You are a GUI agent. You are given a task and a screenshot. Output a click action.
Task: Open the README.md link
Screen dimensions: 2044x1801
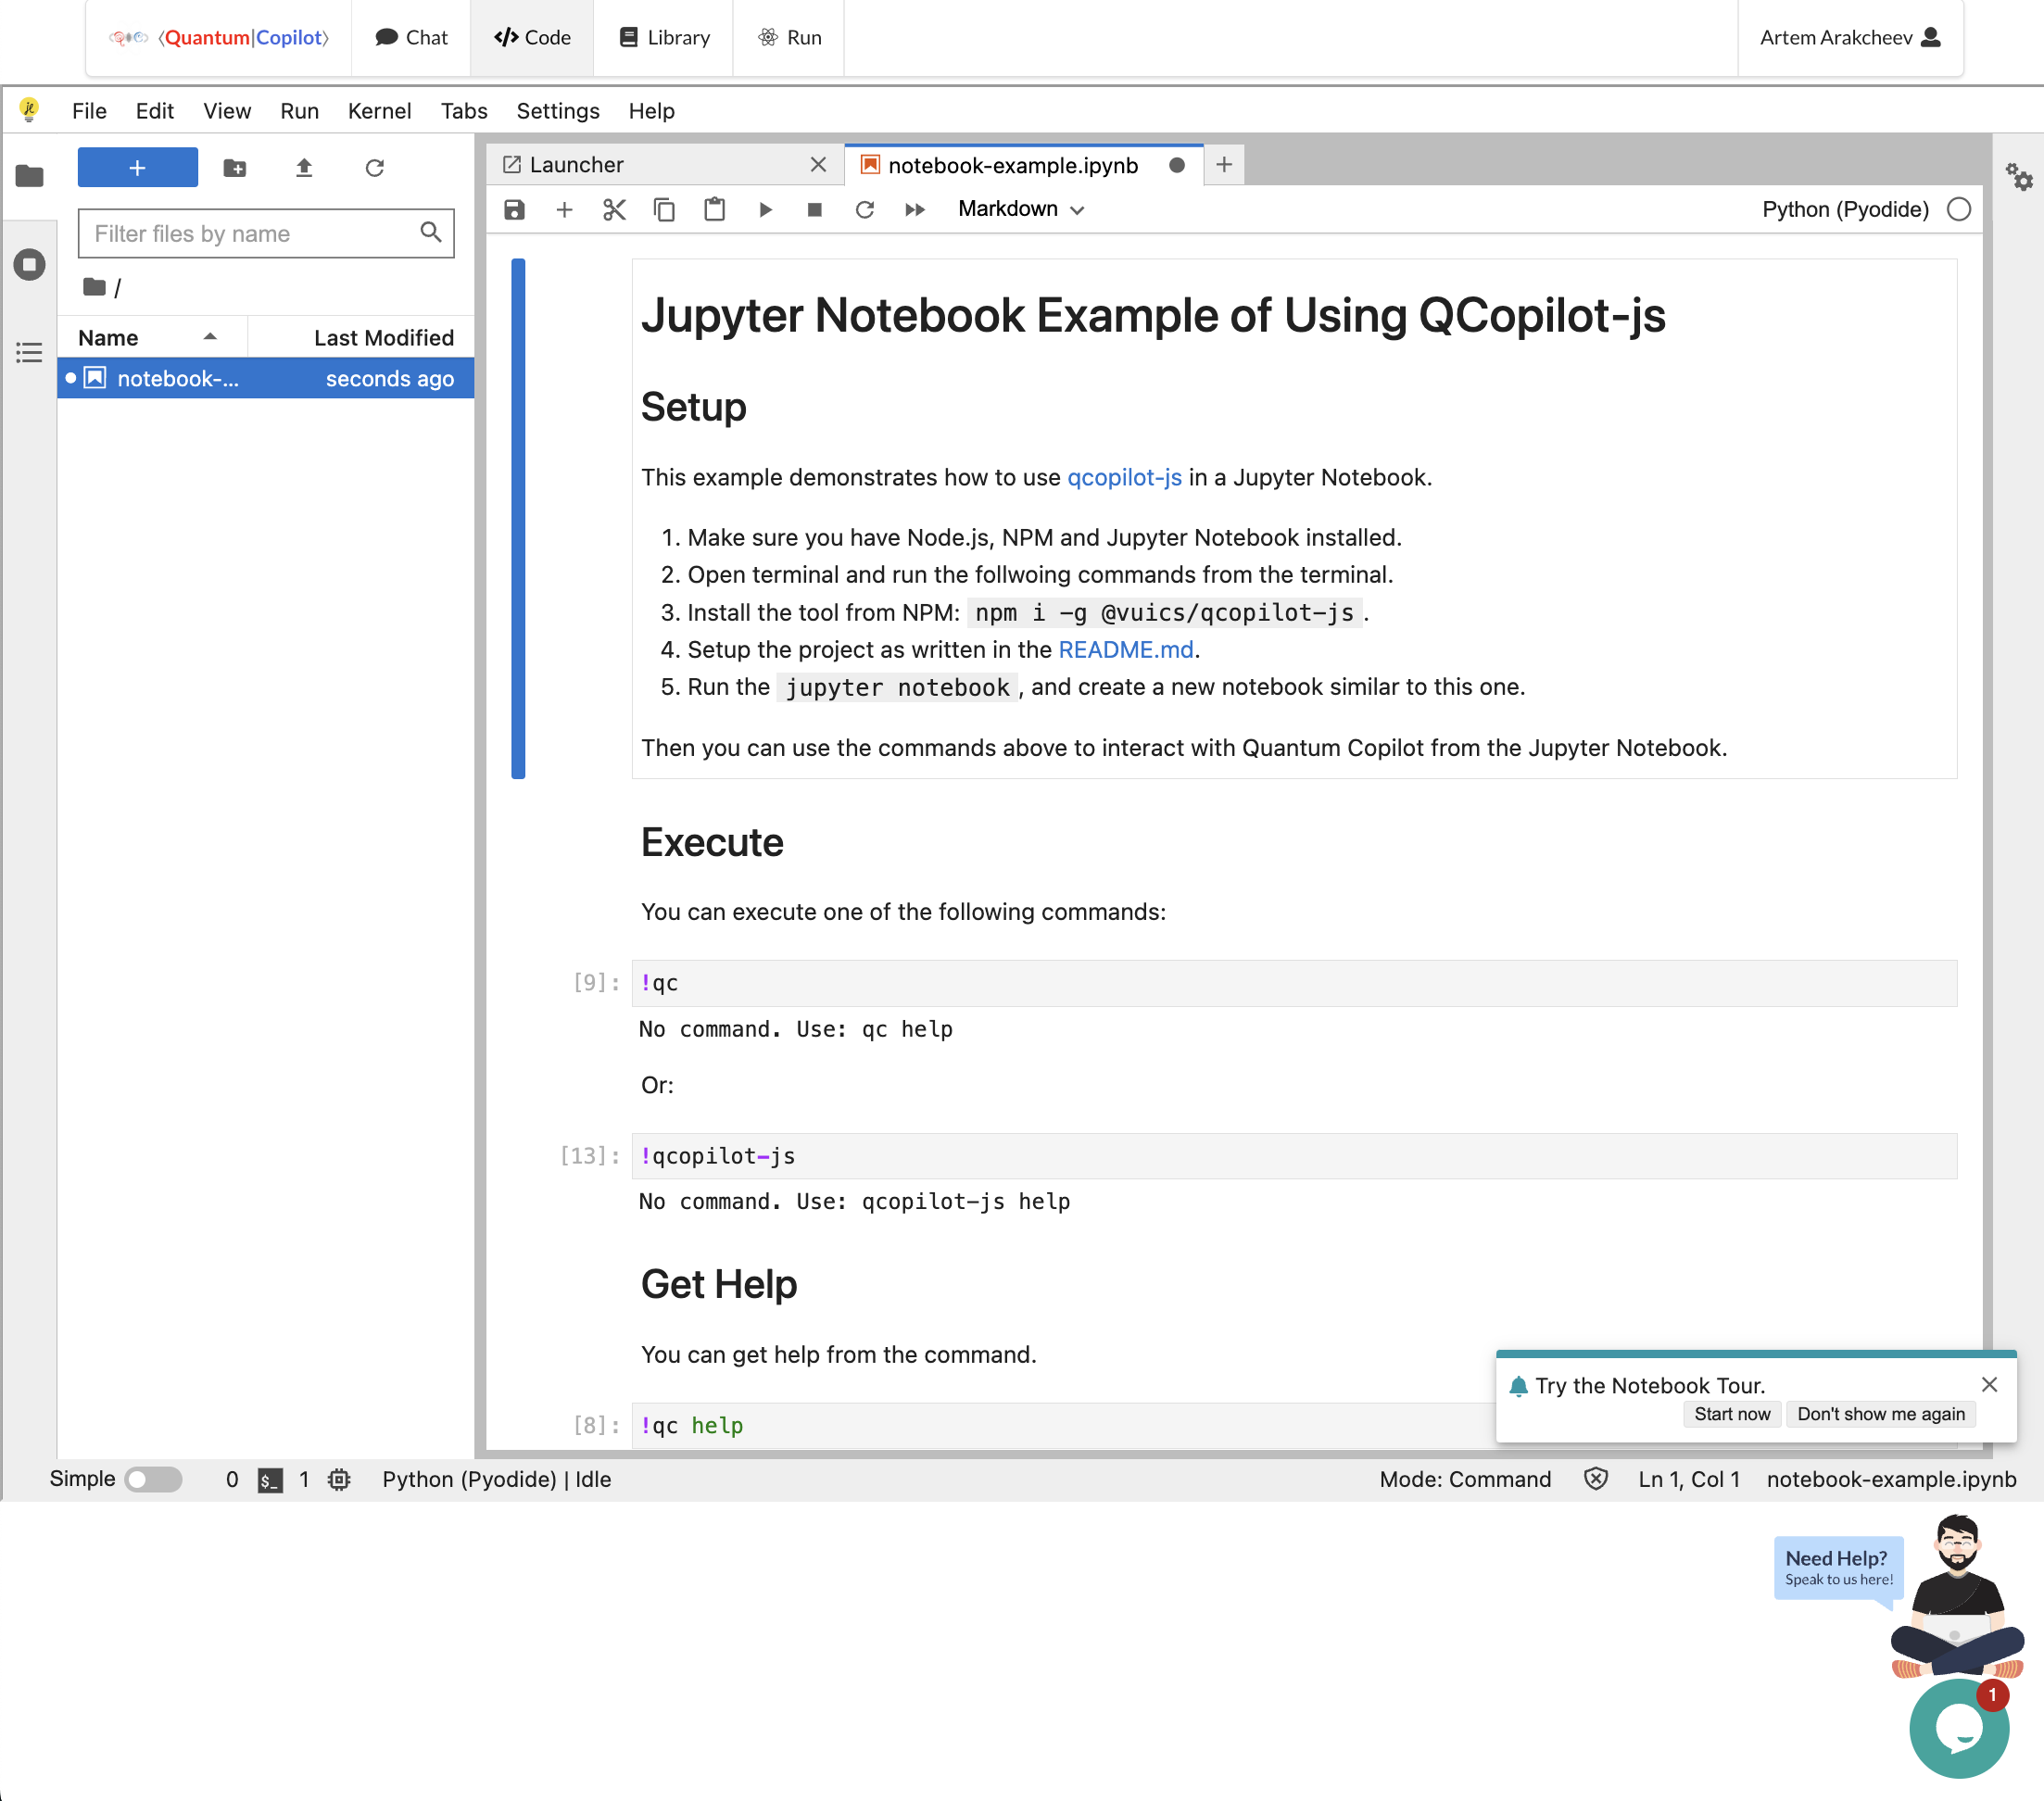(x=1126, y=650)
